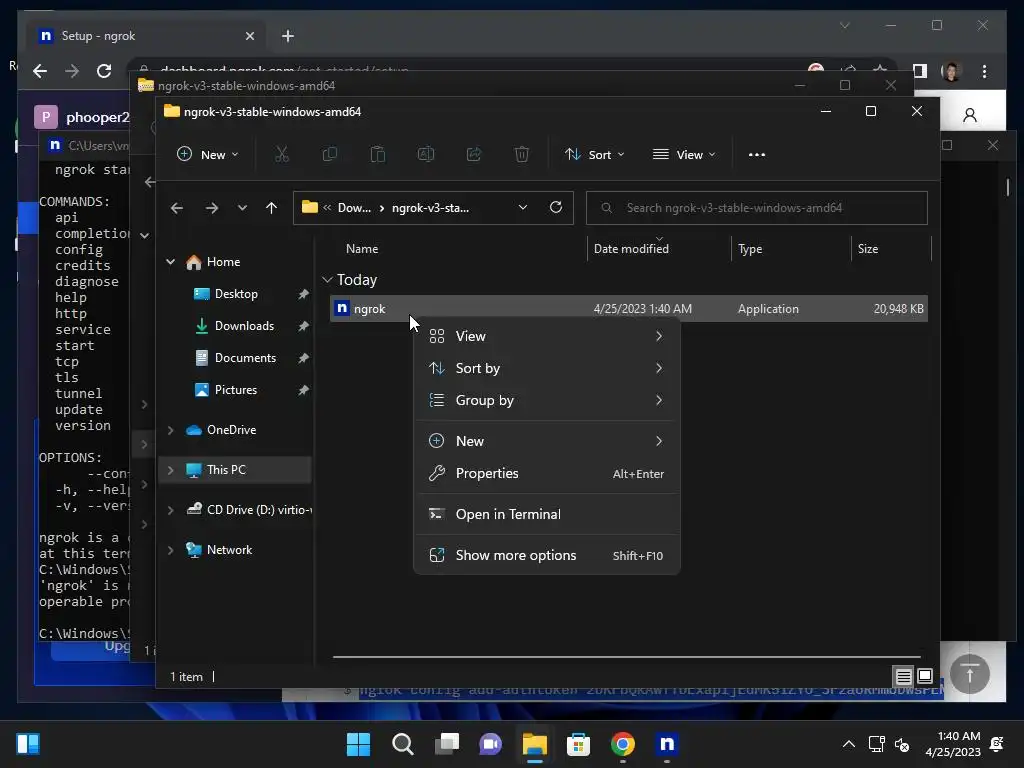Expand This PC in navigation pane
The width and height of the screenshot is (1024, 768).
tap(170, 470)
